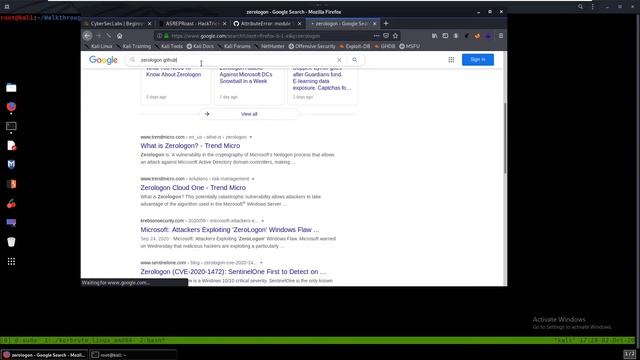Screen dimensions: 640x360
Task: Expand dropdown arrow beside first trendmicro URL
Action: pyautogui.click(x=251, y=137)
